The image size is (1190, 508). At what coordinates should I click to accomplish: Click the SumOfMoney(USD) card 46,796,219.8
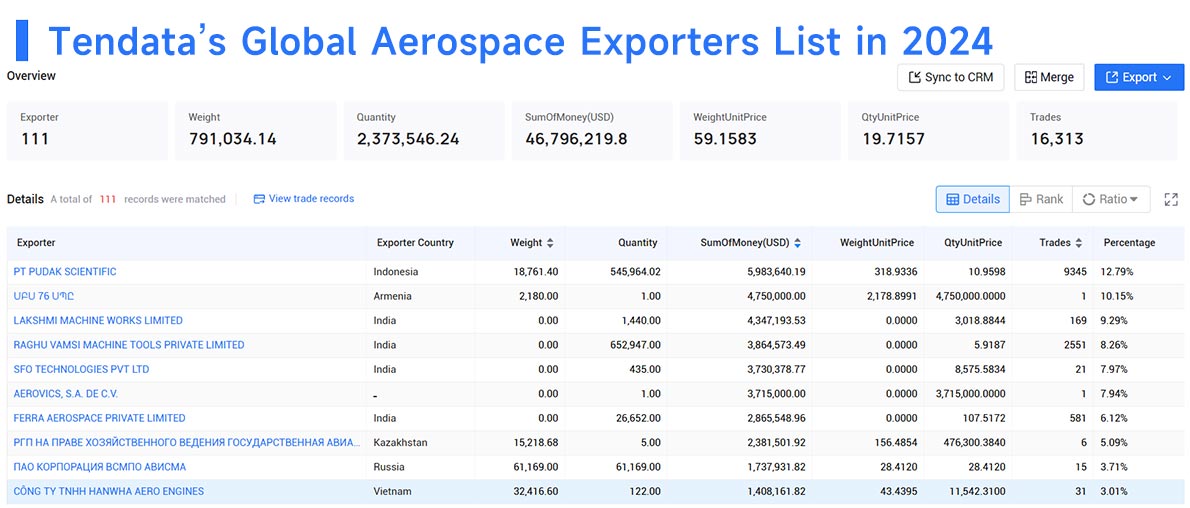592,131
